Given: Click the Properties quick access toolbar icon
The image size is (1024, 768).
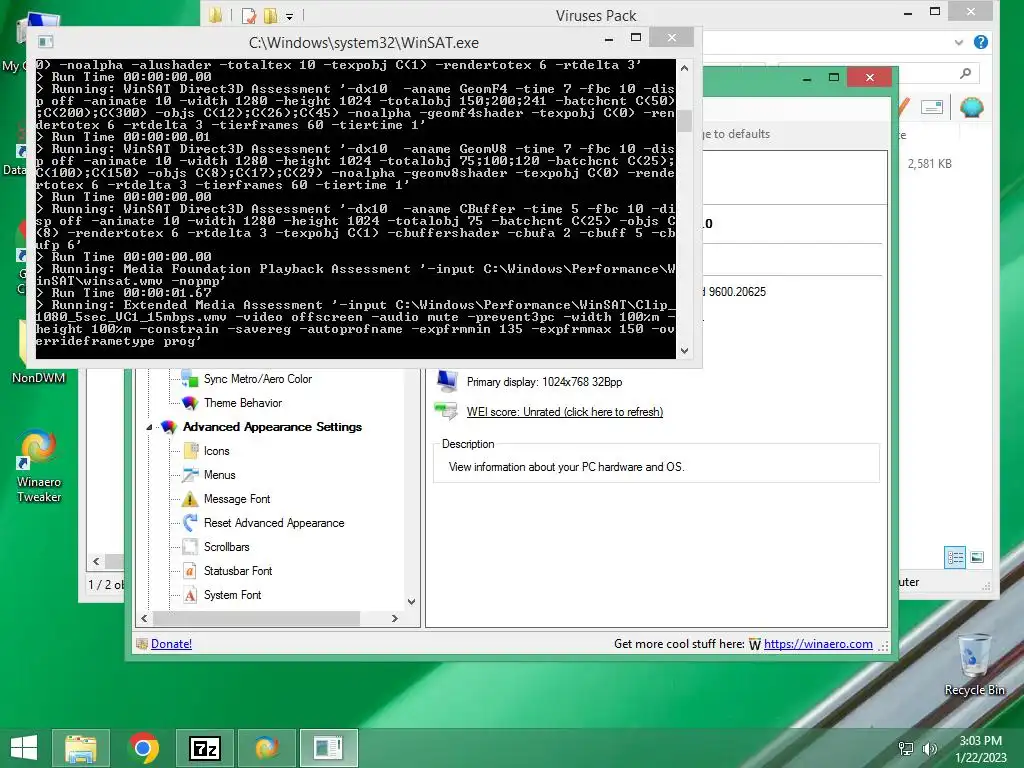Looking at the screenshot, I should [x=249, y=16].
